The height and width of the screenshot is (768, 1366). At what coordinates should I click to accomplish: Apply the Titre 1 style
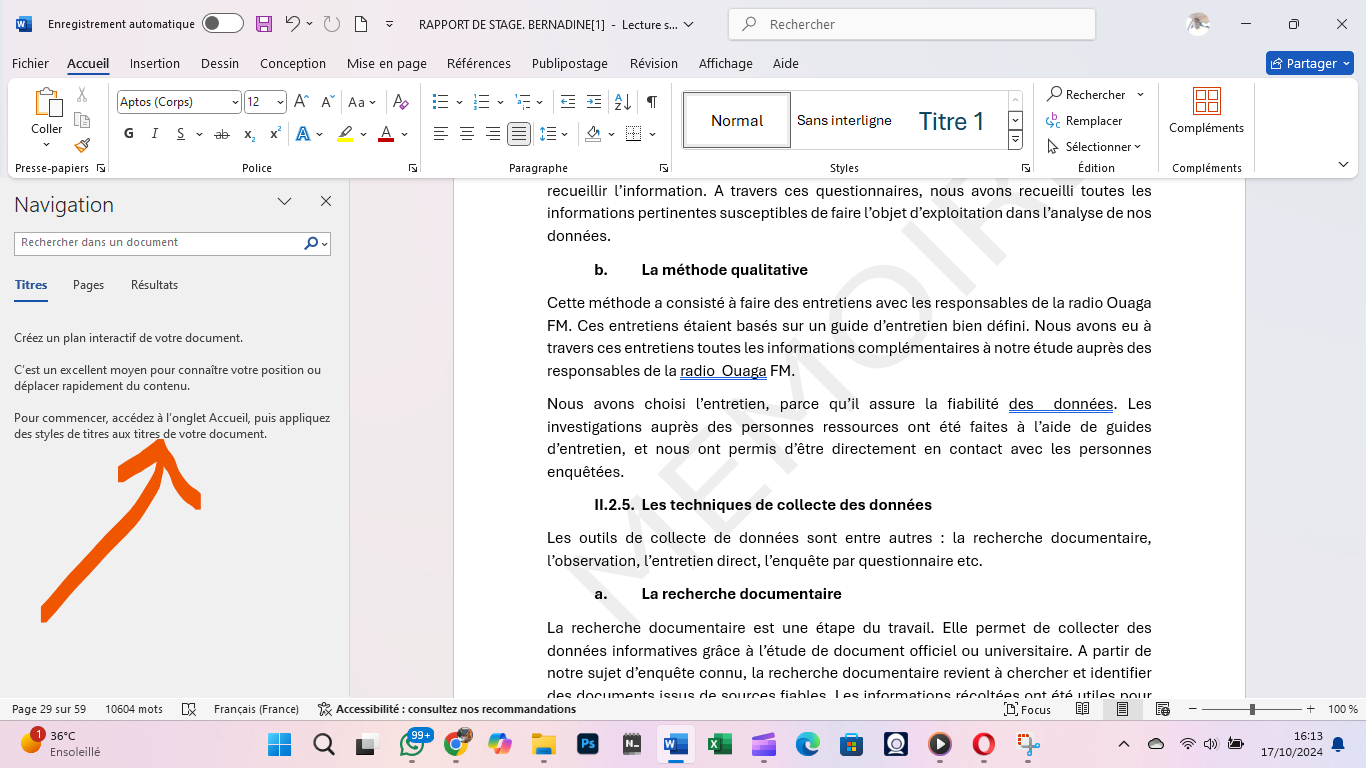(952, 121)
